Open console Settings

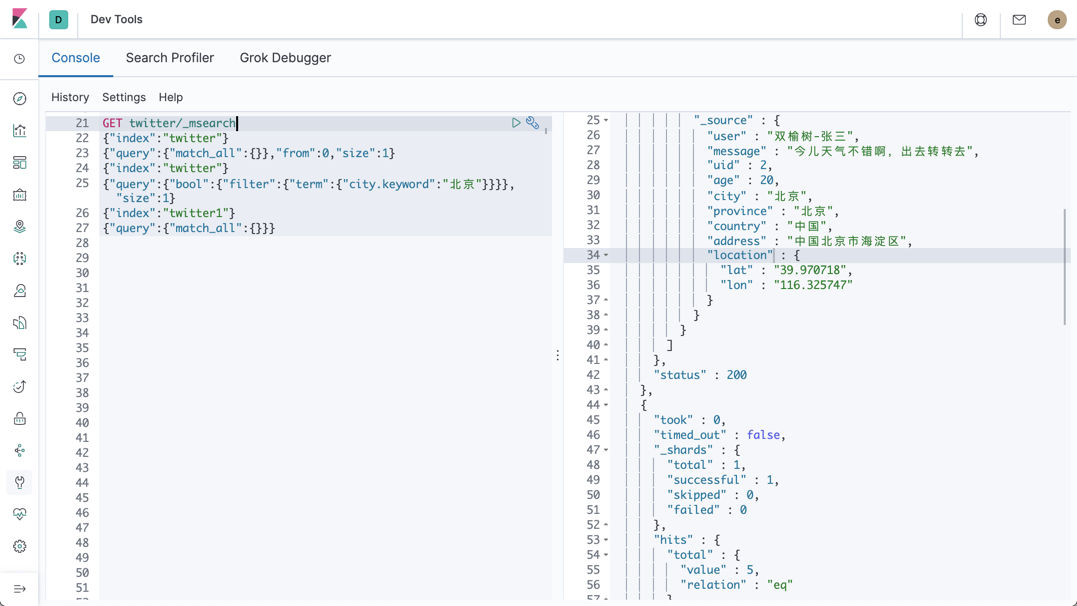click(124, 97)
